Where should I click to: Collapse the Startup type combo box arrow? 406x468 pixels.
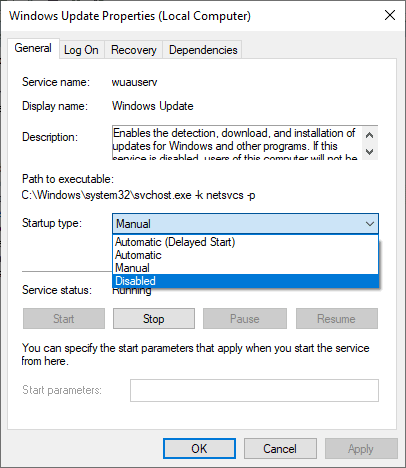(370, 224)
